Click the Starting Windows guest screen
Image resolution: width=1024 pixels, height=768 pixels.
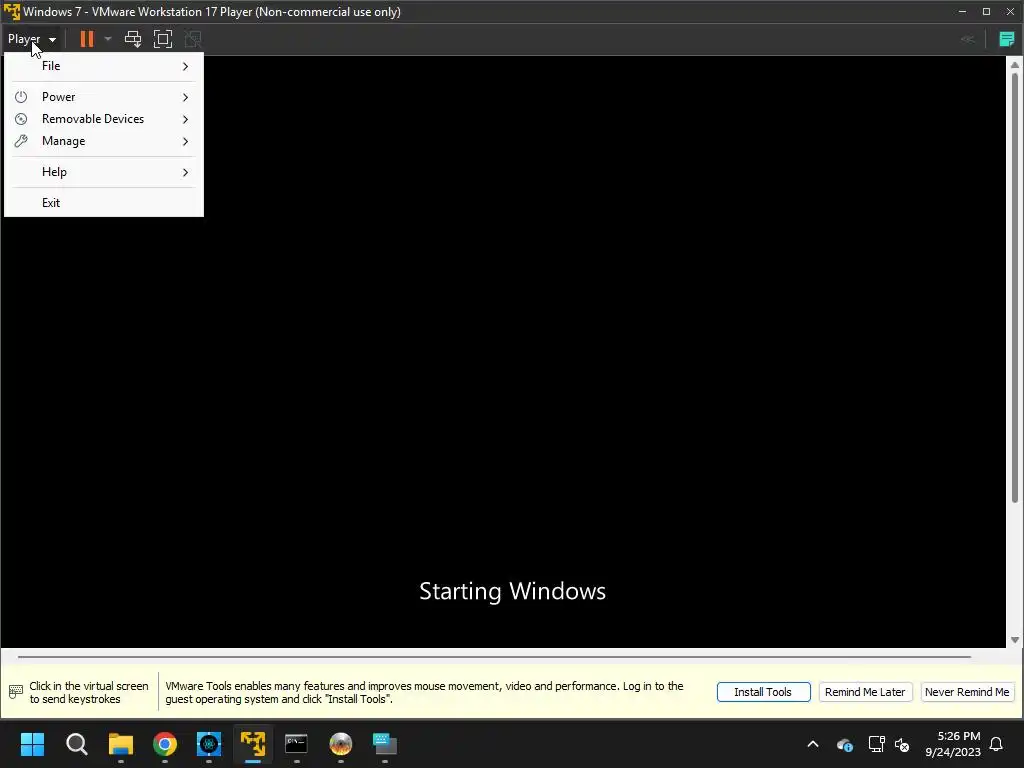point(503,351)
